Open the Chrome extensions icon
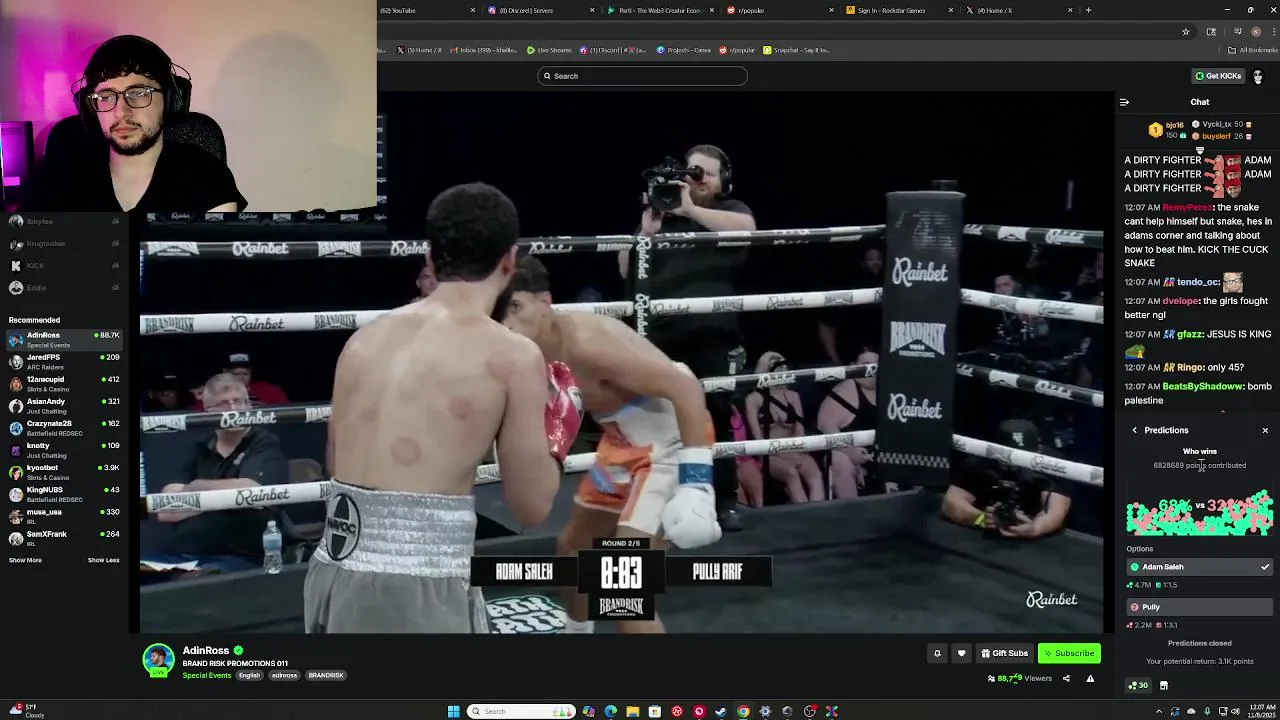This screenshot has width=1280, height=720. [1211, 32]
